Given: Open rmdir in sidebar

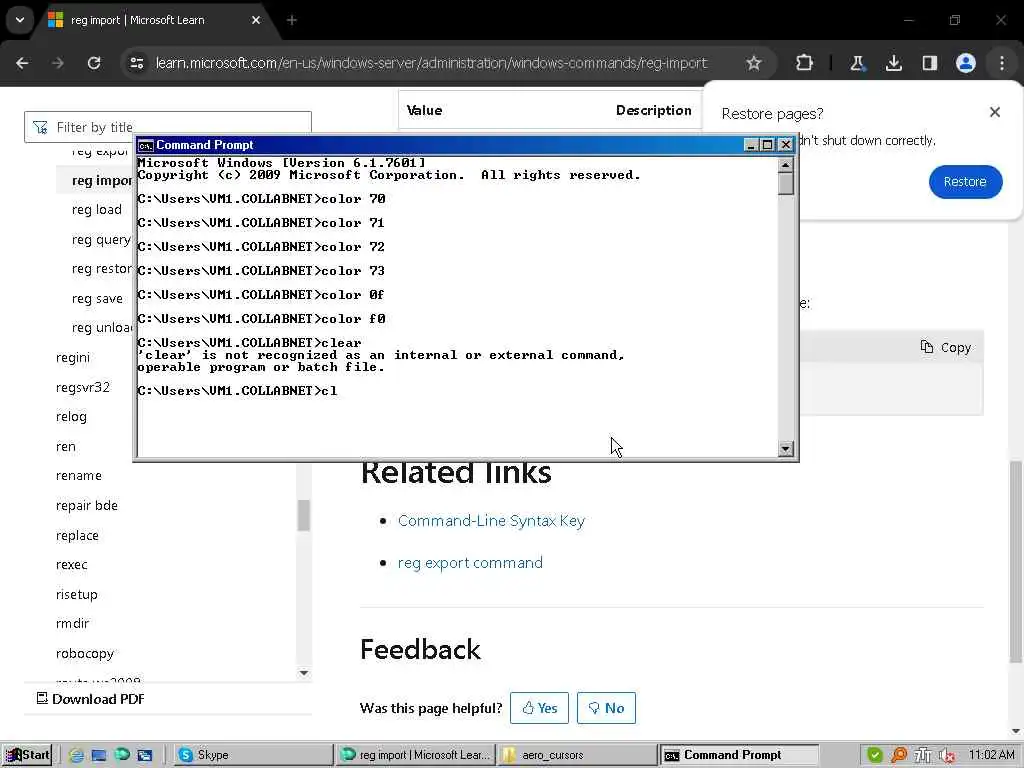Looking at the screenshot, I should 72,624.
